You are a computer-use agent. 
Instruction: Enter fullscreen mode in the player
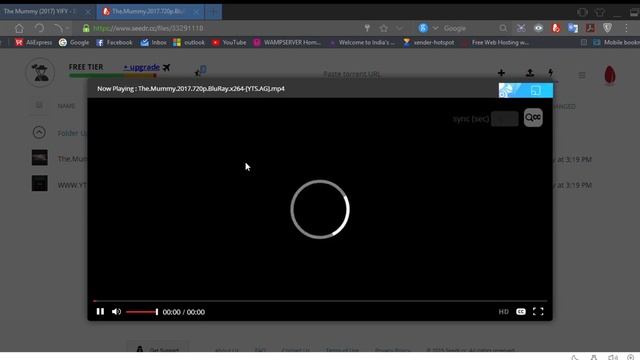(x=538, y=311)
